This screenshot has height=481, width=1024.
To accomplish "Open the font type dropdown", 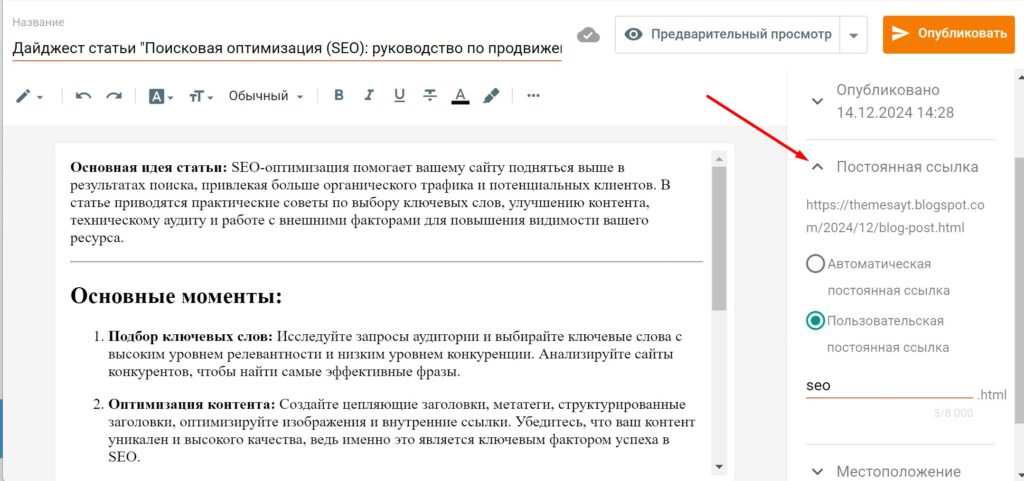I will tap(161, 97).
